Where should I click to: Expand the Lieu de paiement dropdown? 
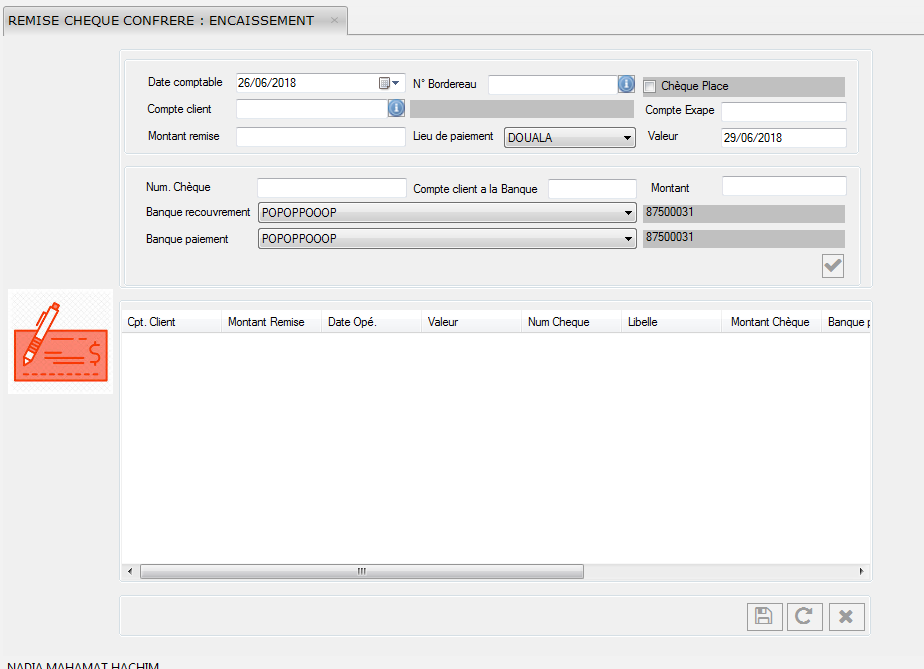(x=628, y=137)
